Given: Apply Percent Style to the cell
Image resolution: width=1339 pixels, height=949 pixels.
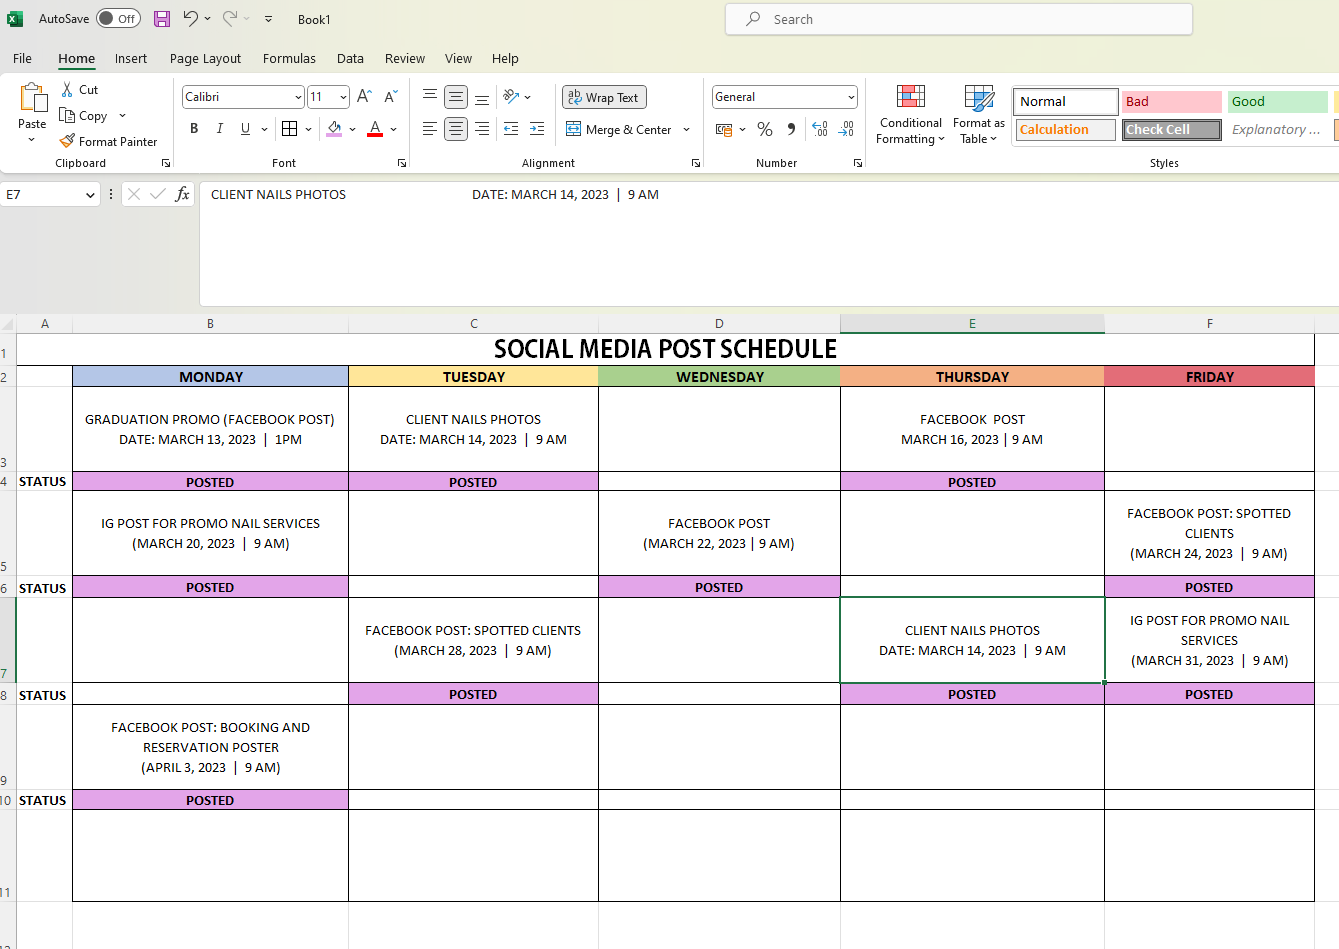Looking at the screenshot, I should (765, 129).
